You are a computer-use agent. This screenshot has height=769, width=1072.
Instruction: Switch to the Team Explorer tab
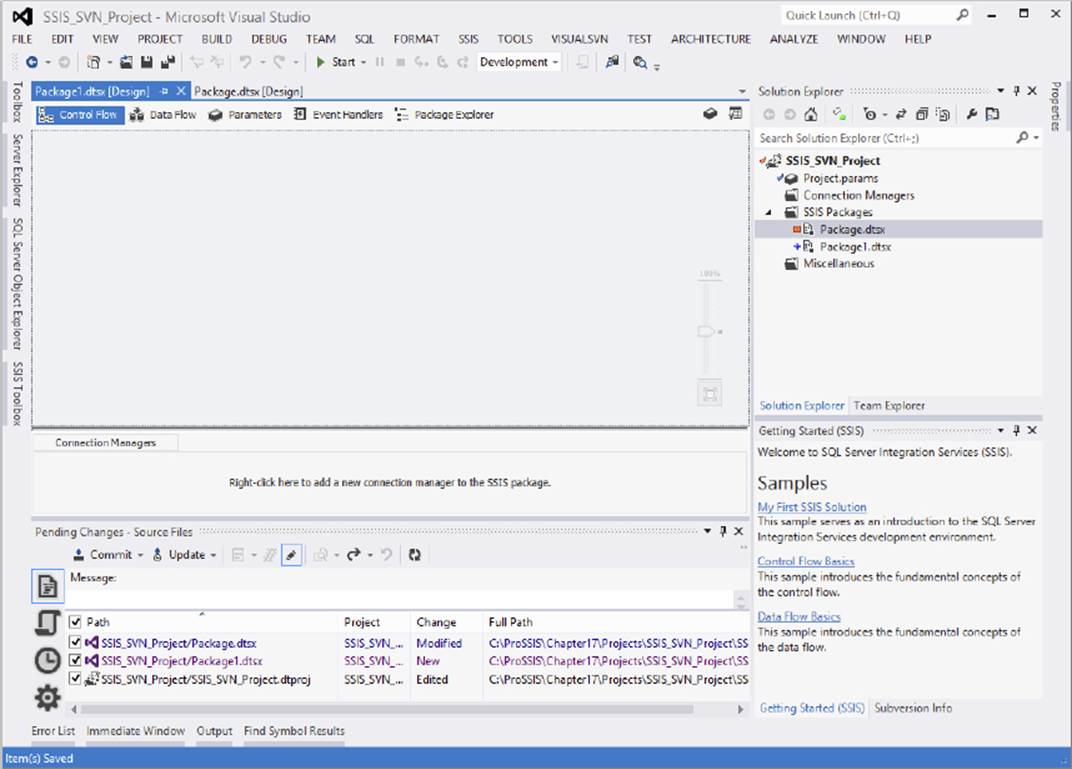889,406
